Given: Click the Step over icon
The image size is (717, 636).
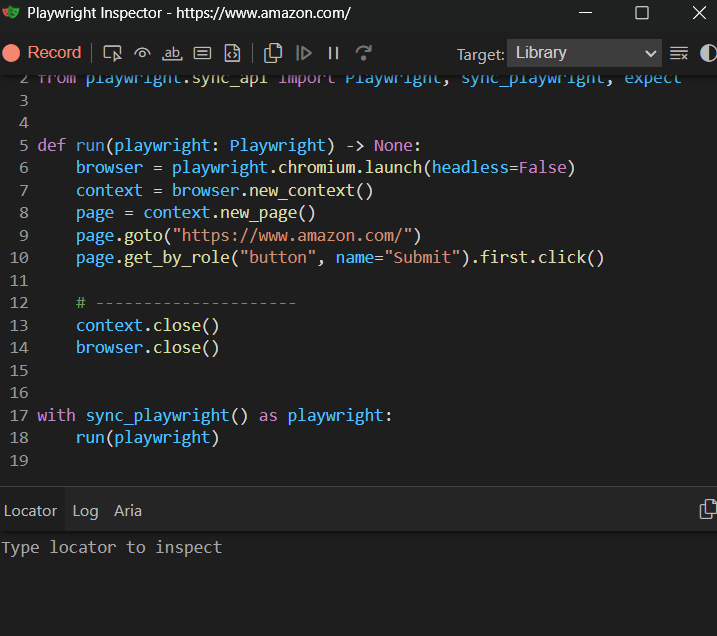Looking at the screenshot, I should click(364, 53).
